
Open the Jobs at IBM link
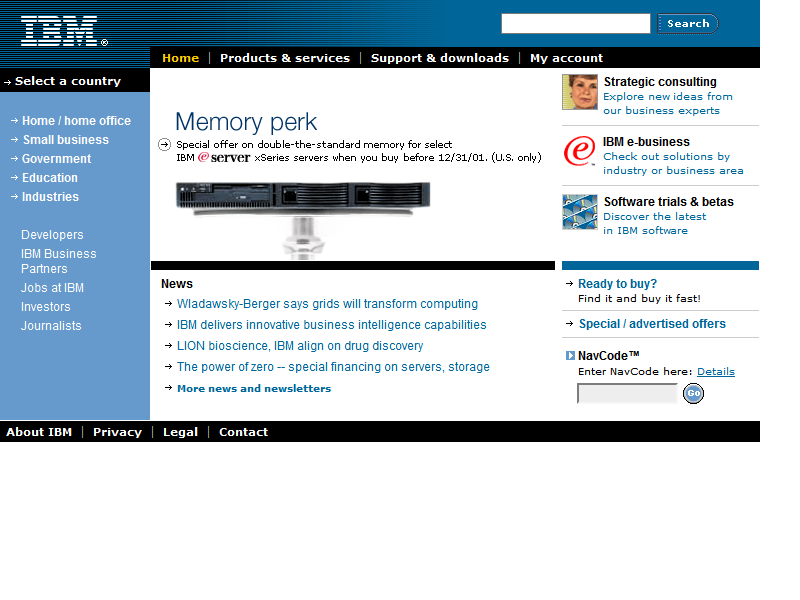[x=52, y=288]
